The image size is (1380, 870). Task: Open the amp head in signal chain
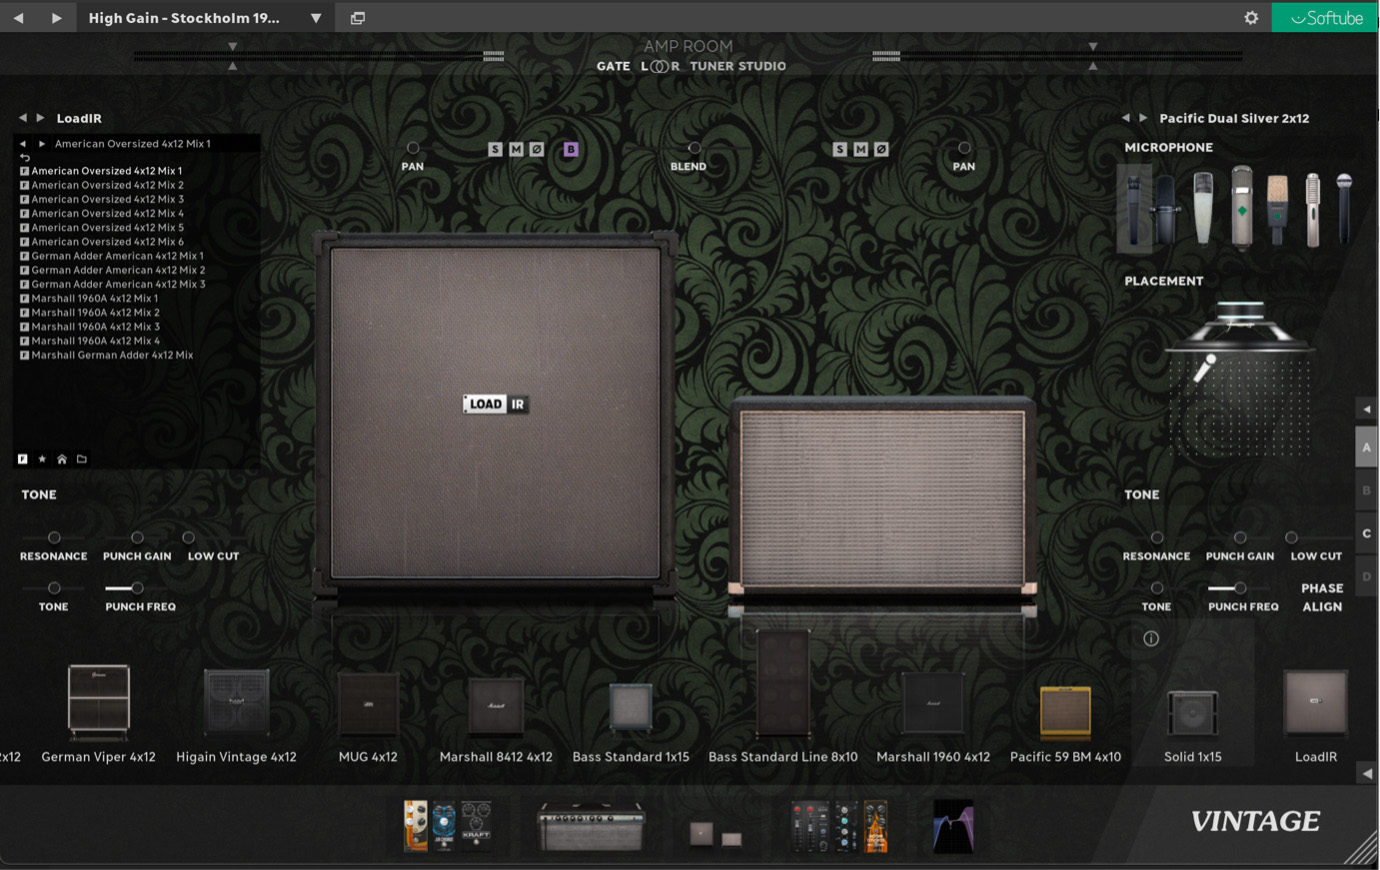591,827
